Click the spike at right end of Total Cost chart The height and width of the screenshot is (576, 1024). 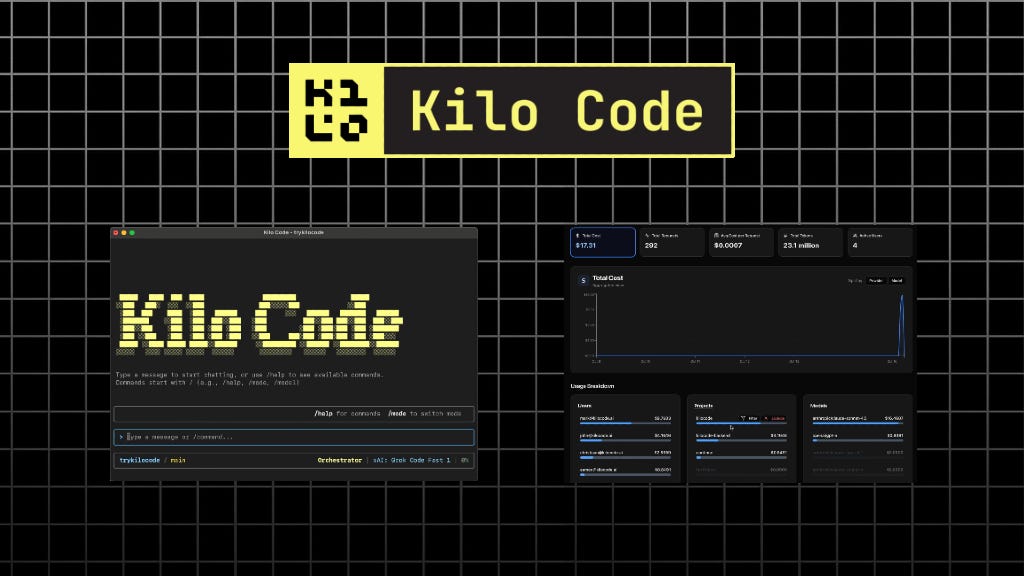[902, 325]
